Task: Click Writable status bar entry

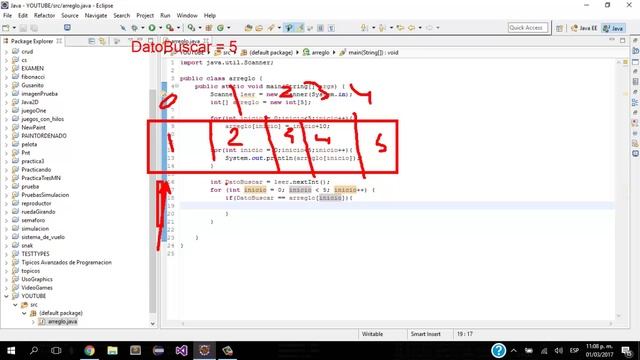Action: coord(372,334)
